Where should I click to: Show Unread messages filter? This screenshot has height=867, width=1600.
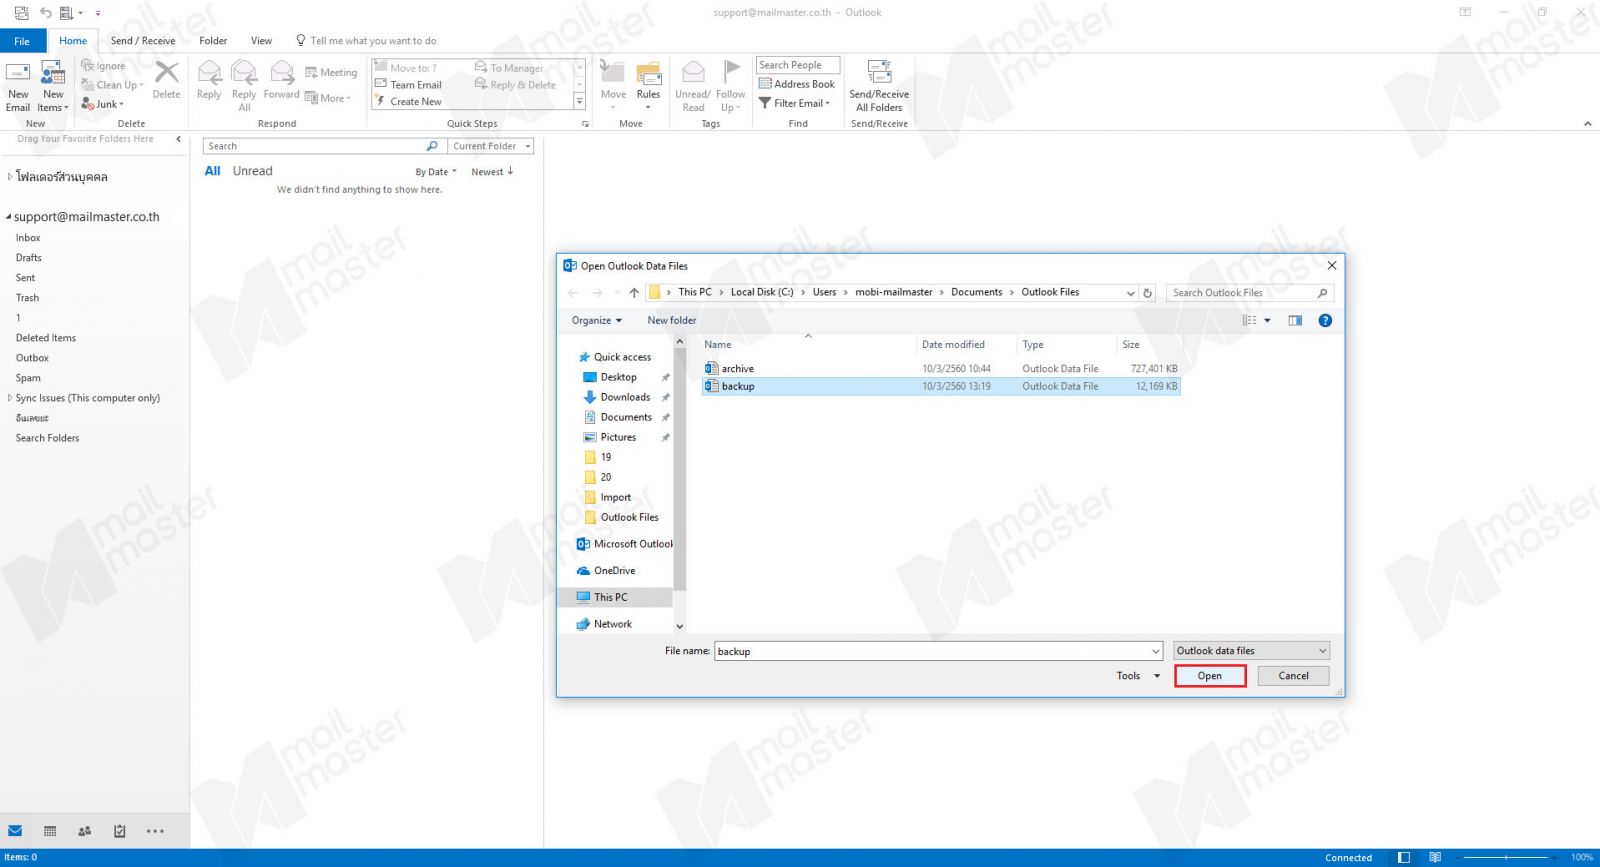click(x=252, y=171)
